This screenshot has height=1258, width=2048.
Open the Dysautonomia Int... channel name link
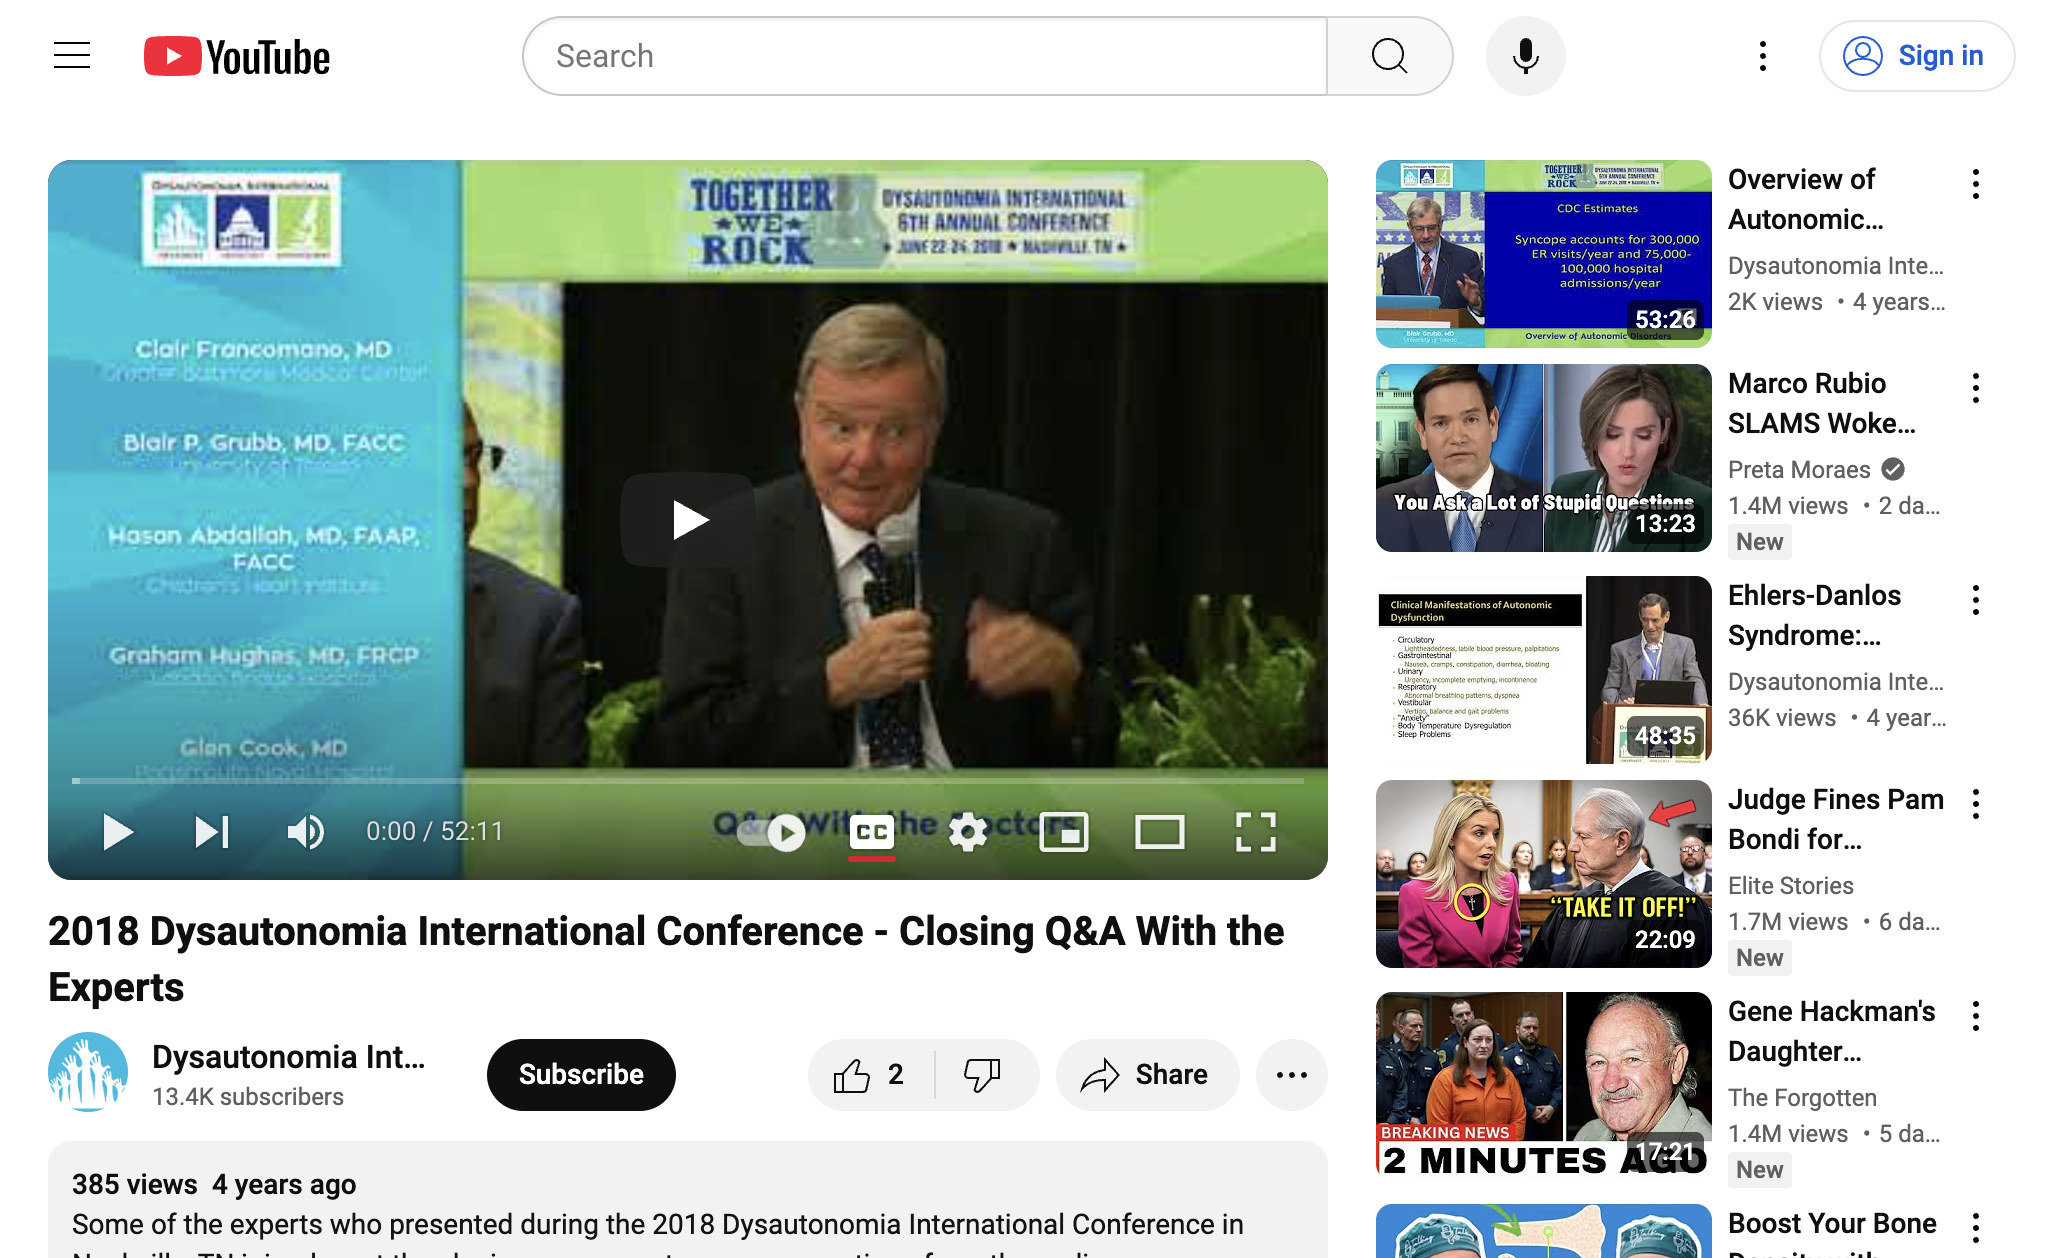(288, 1057)
